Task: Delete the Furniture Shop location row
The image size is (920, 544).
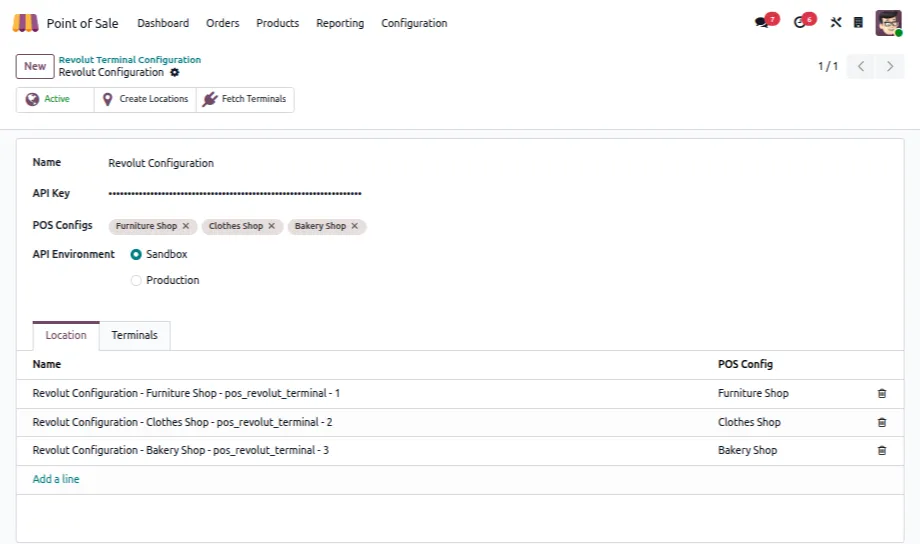Action: click(x=881, y=393)
